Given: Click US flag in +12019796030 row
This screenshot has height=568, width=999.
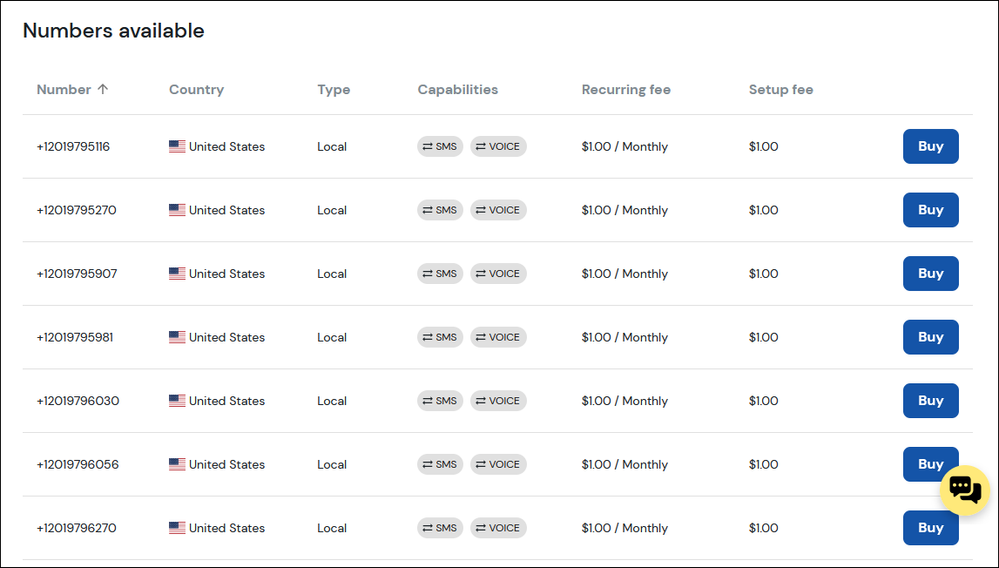Looking at the screenshot, I should (x=177, y=401).
